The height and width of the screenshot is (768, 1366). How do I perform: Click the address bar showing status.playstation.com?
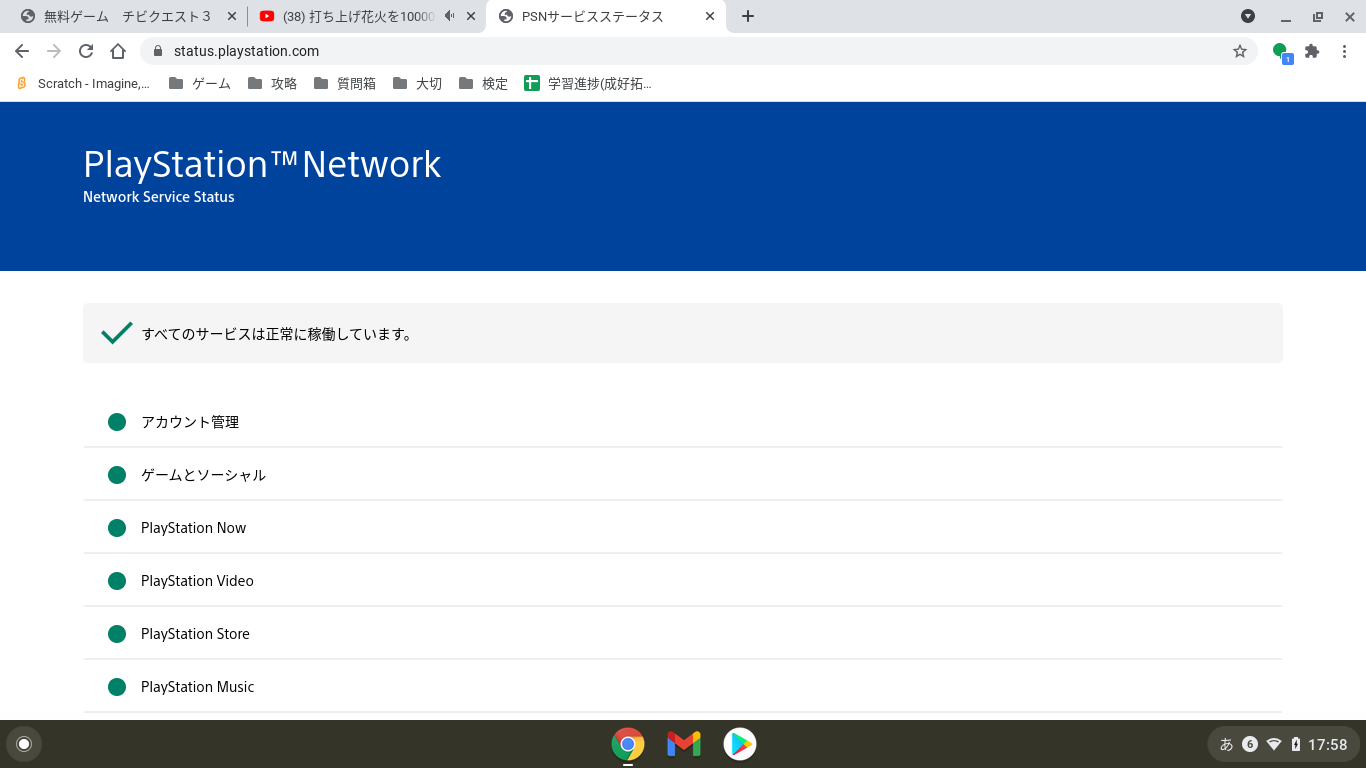[x=698, y=51]
